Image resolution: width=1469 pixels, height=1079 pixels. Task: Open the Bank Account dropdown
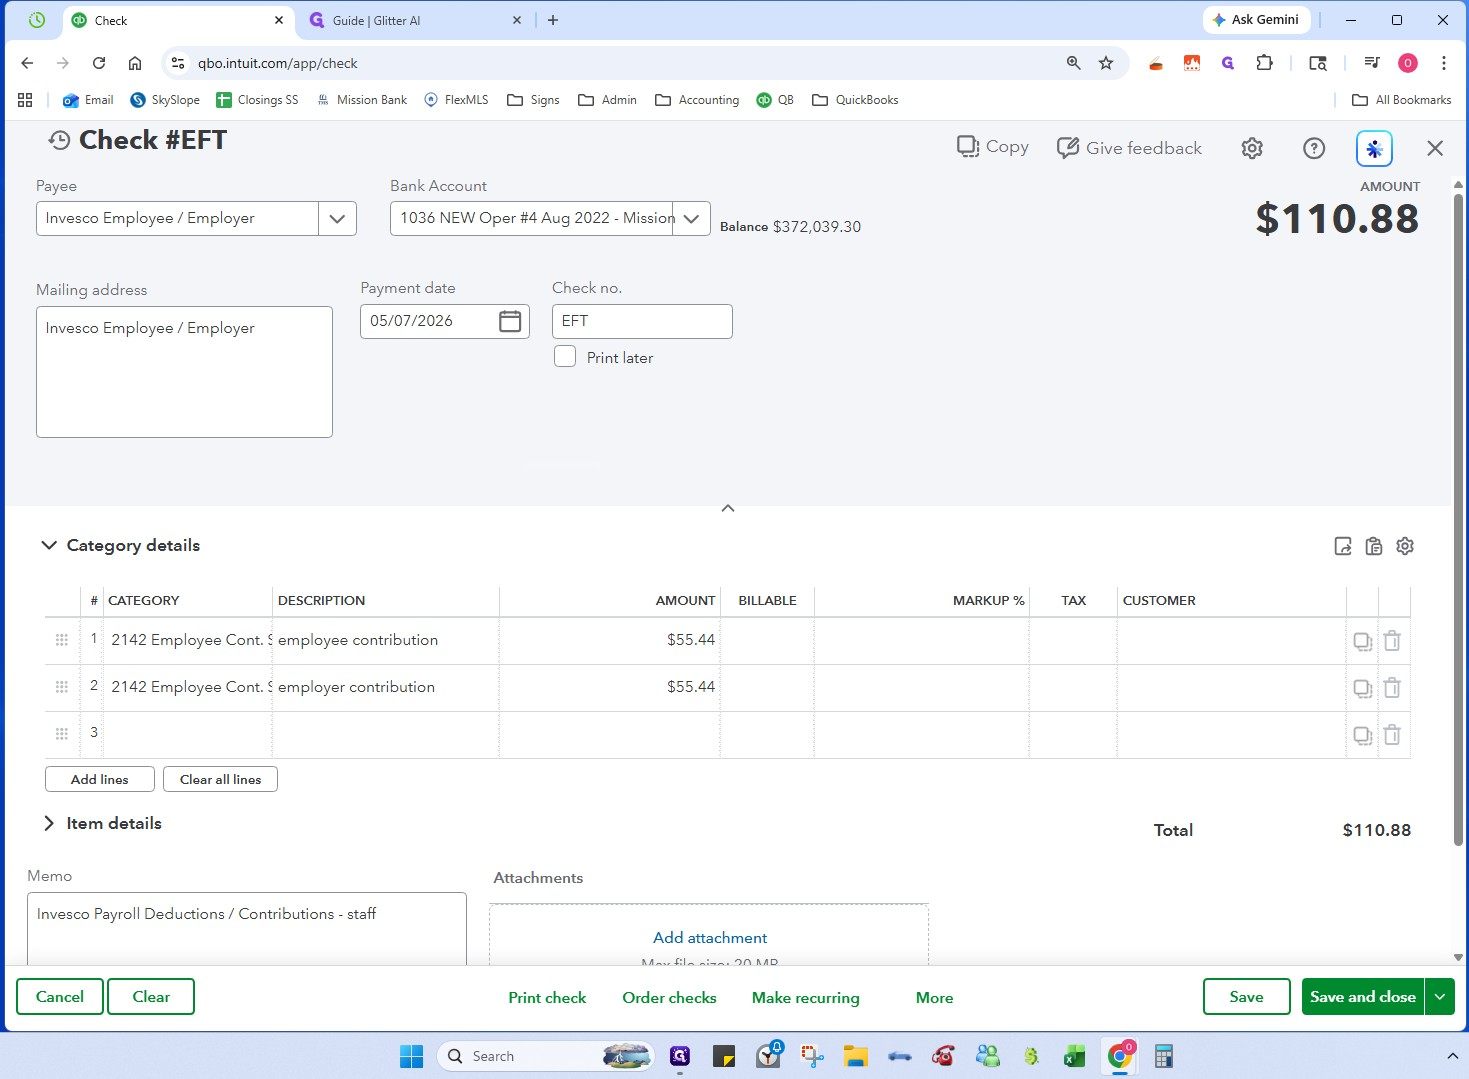[550, 218]
